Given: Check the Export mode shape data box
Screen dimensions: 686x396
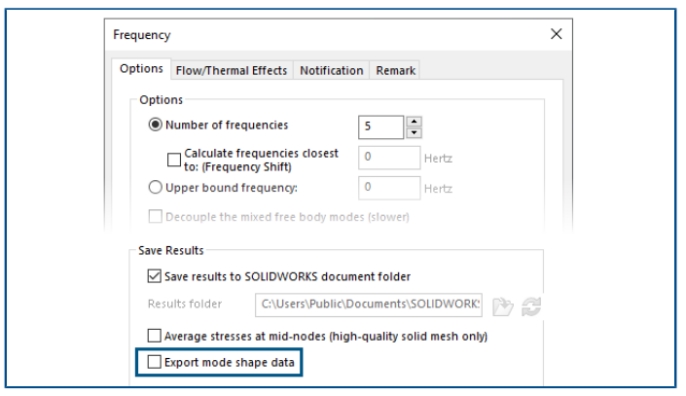Looking at the screenshot, I should click(x=154, y=362).
